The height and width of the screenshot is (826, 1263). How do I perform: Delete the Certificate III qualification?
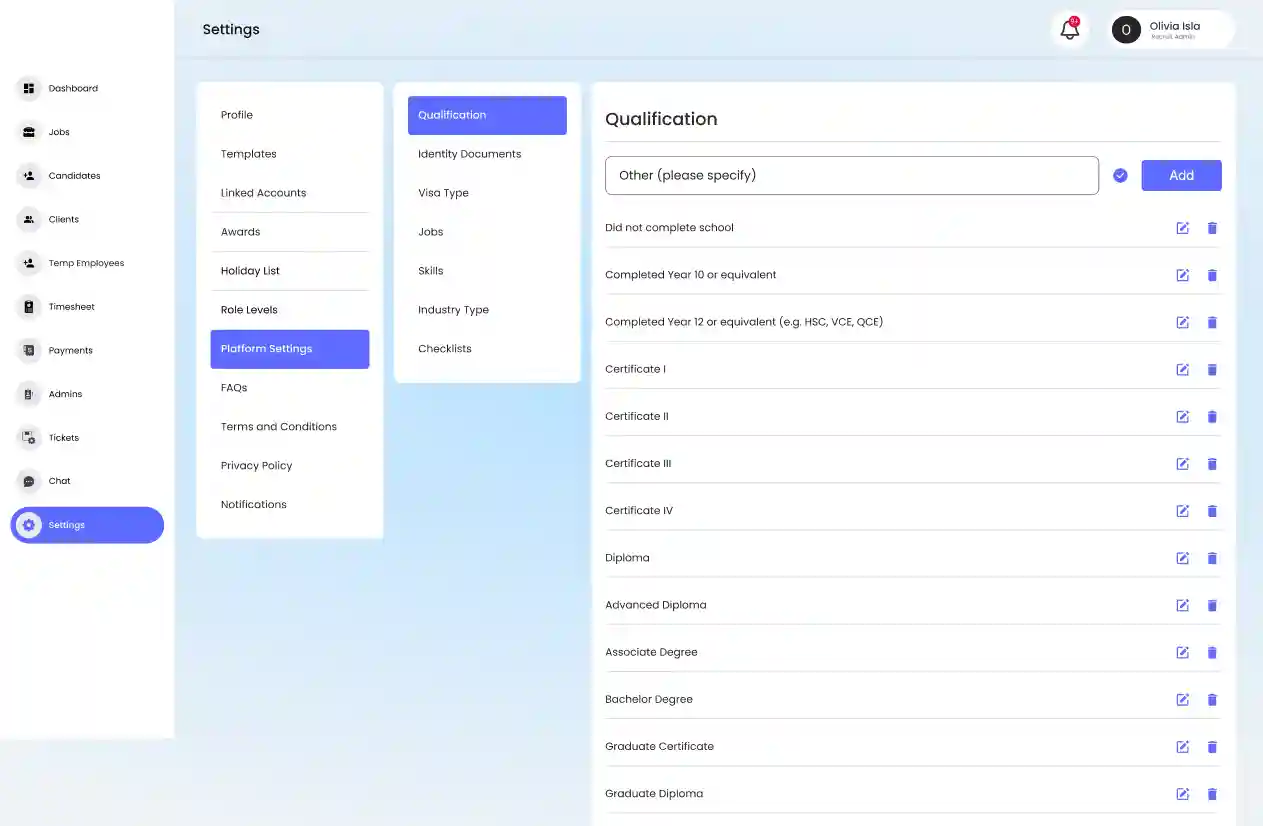[x=1212, y=464]
